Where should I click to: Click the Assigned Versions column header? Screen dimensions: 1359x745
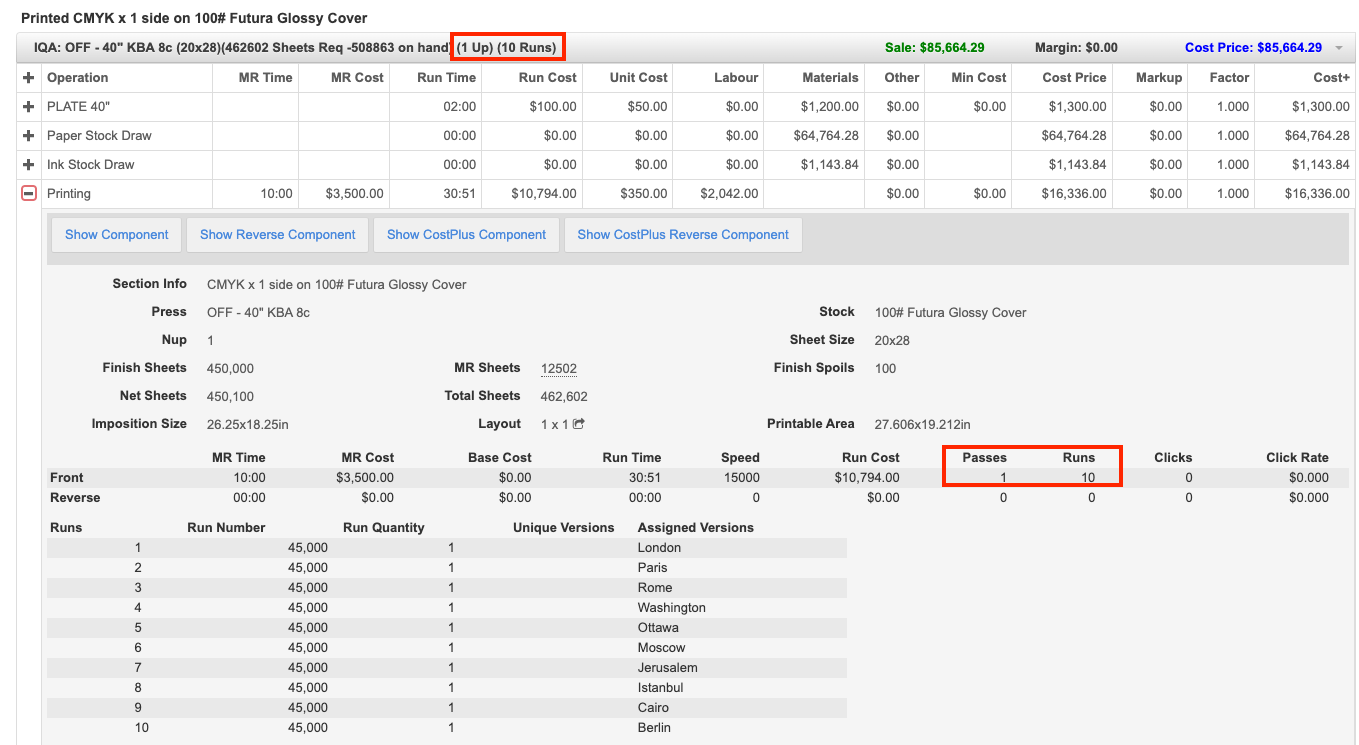tap(696, 528)
